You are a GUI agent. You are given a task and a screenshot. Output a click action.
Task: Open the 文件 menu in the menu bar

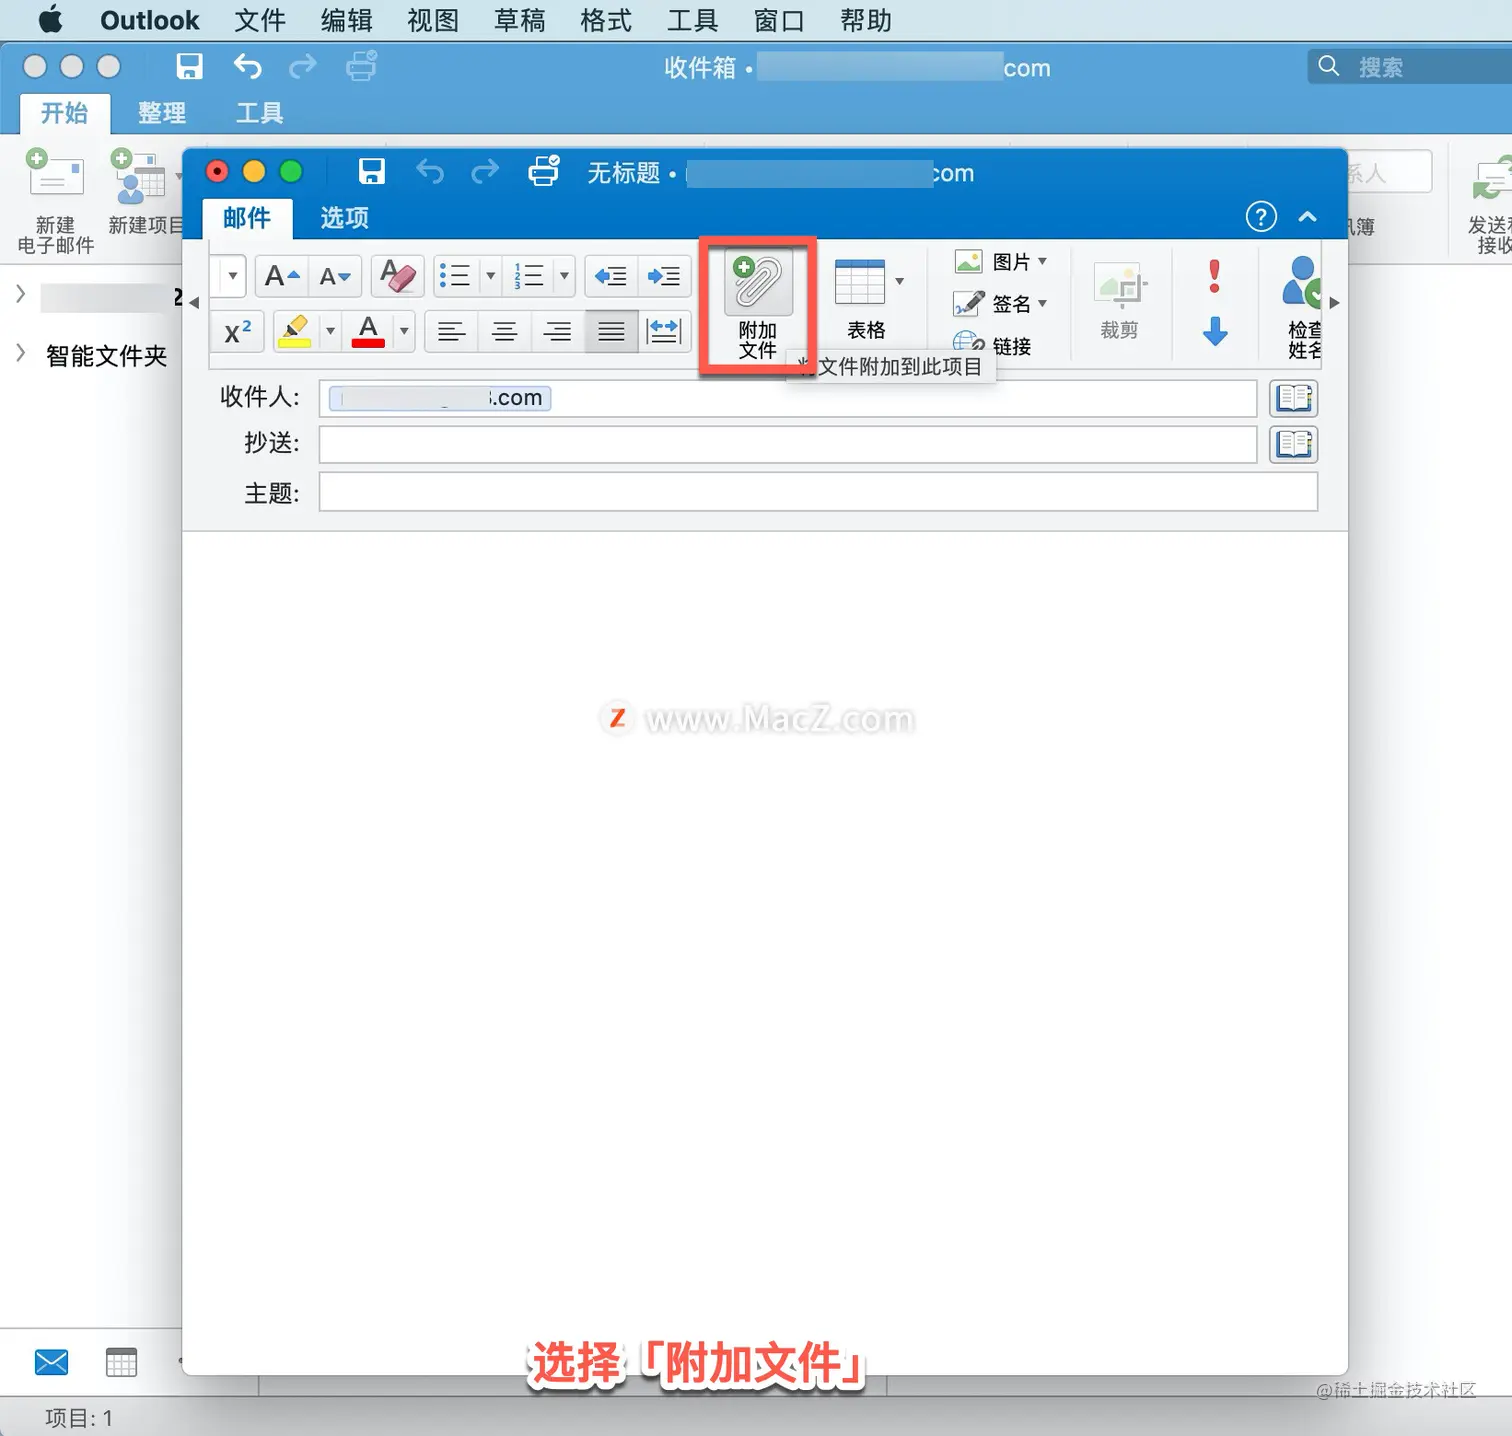(260, 20)
